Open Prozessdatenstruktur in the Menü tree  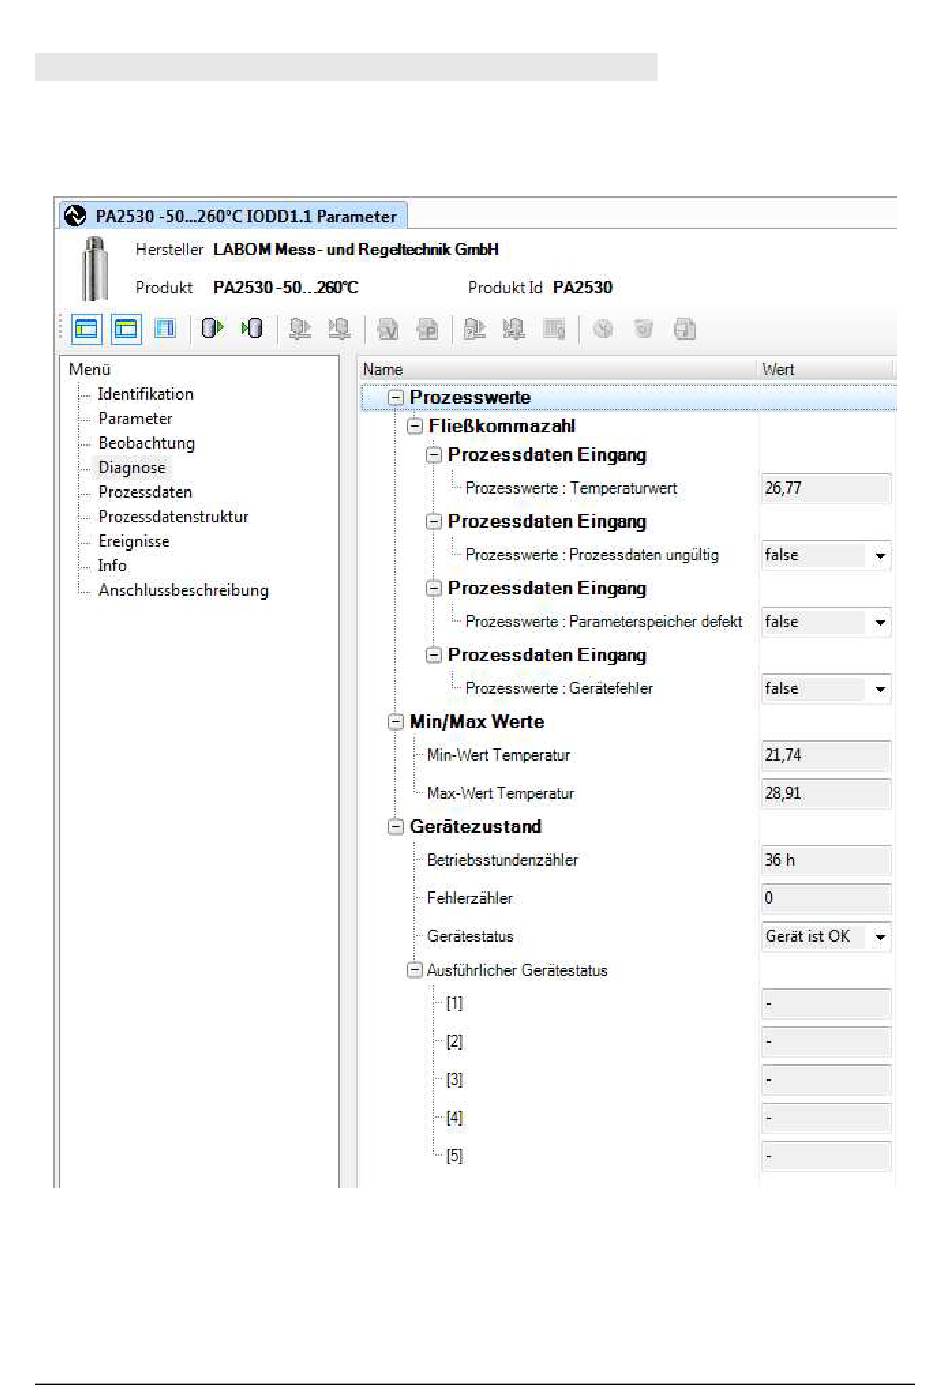point(173,516)
